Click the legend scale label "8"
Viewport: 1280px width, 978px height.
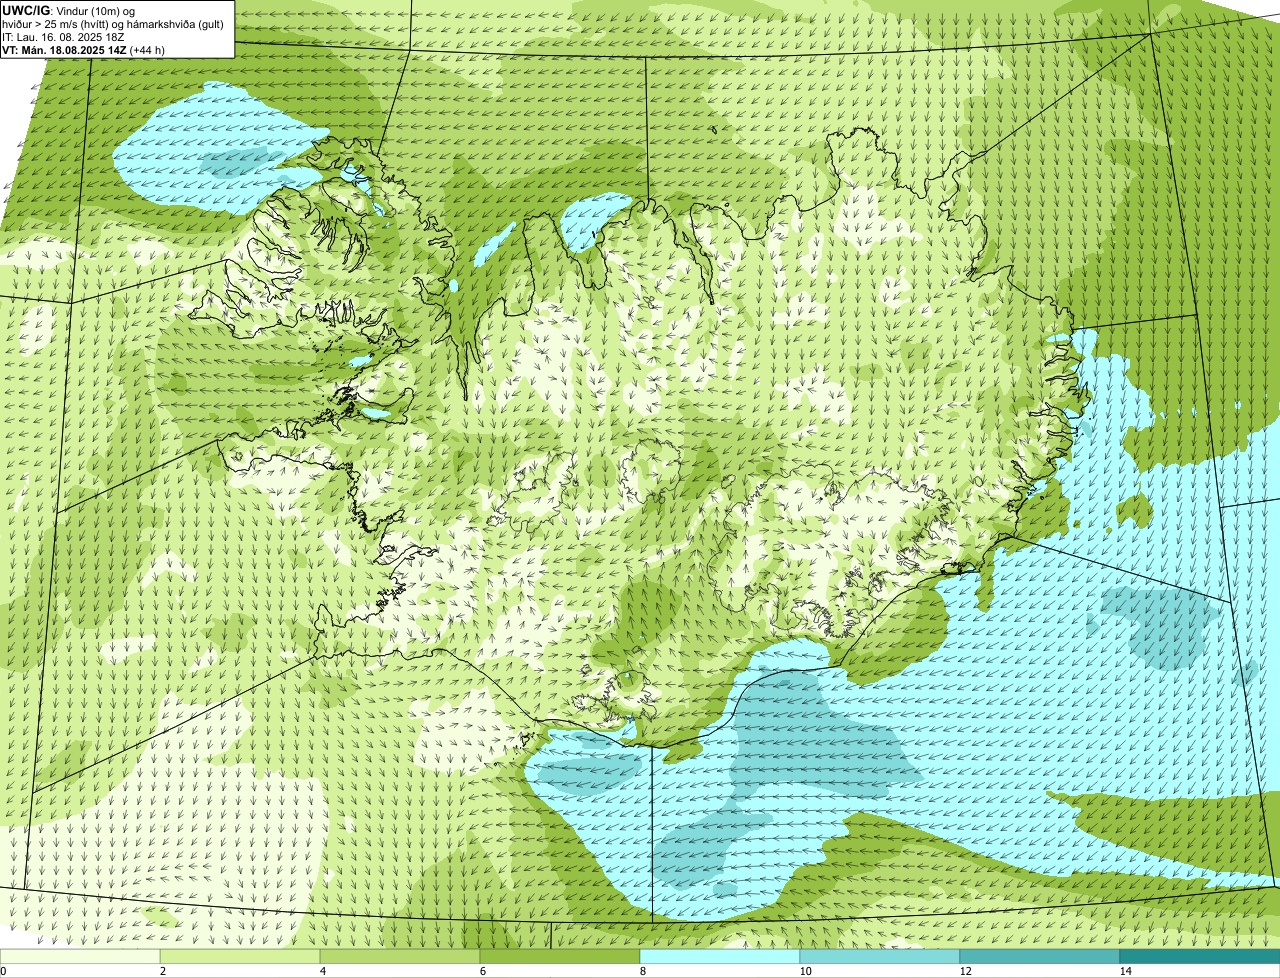pos(642,971)
